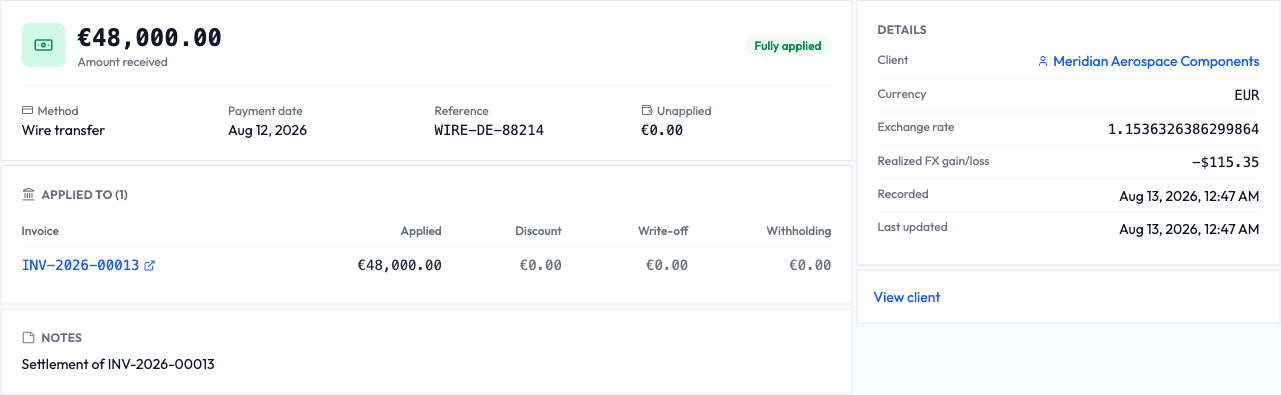Click the bank icon beside Applied To
This screenshot has width=1281, height=395.
point(28,195)
